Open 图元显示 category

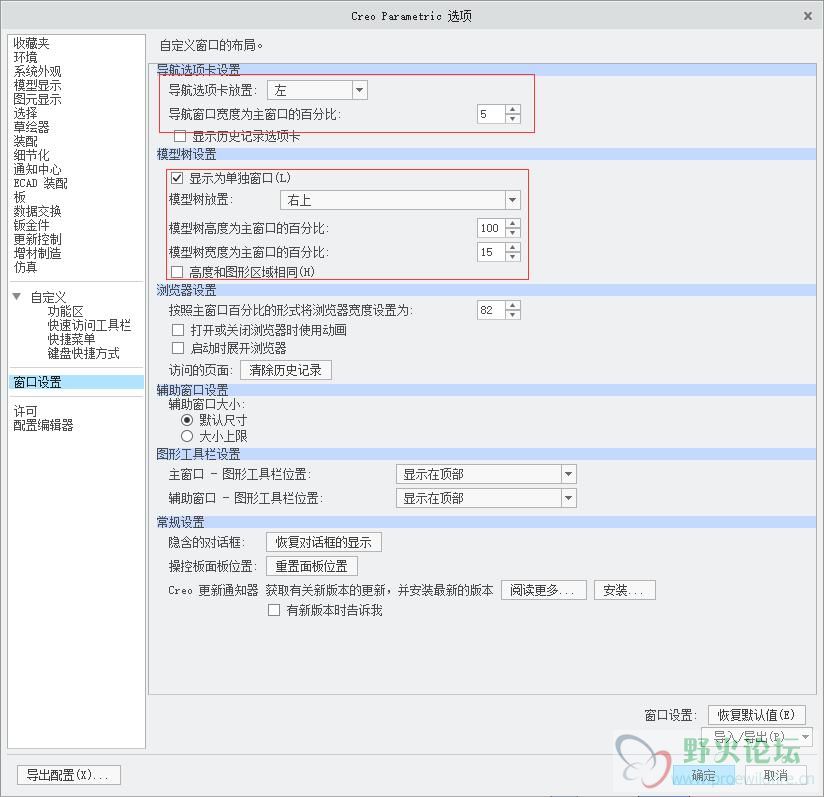pyautogui.click(x=37, y=99)
